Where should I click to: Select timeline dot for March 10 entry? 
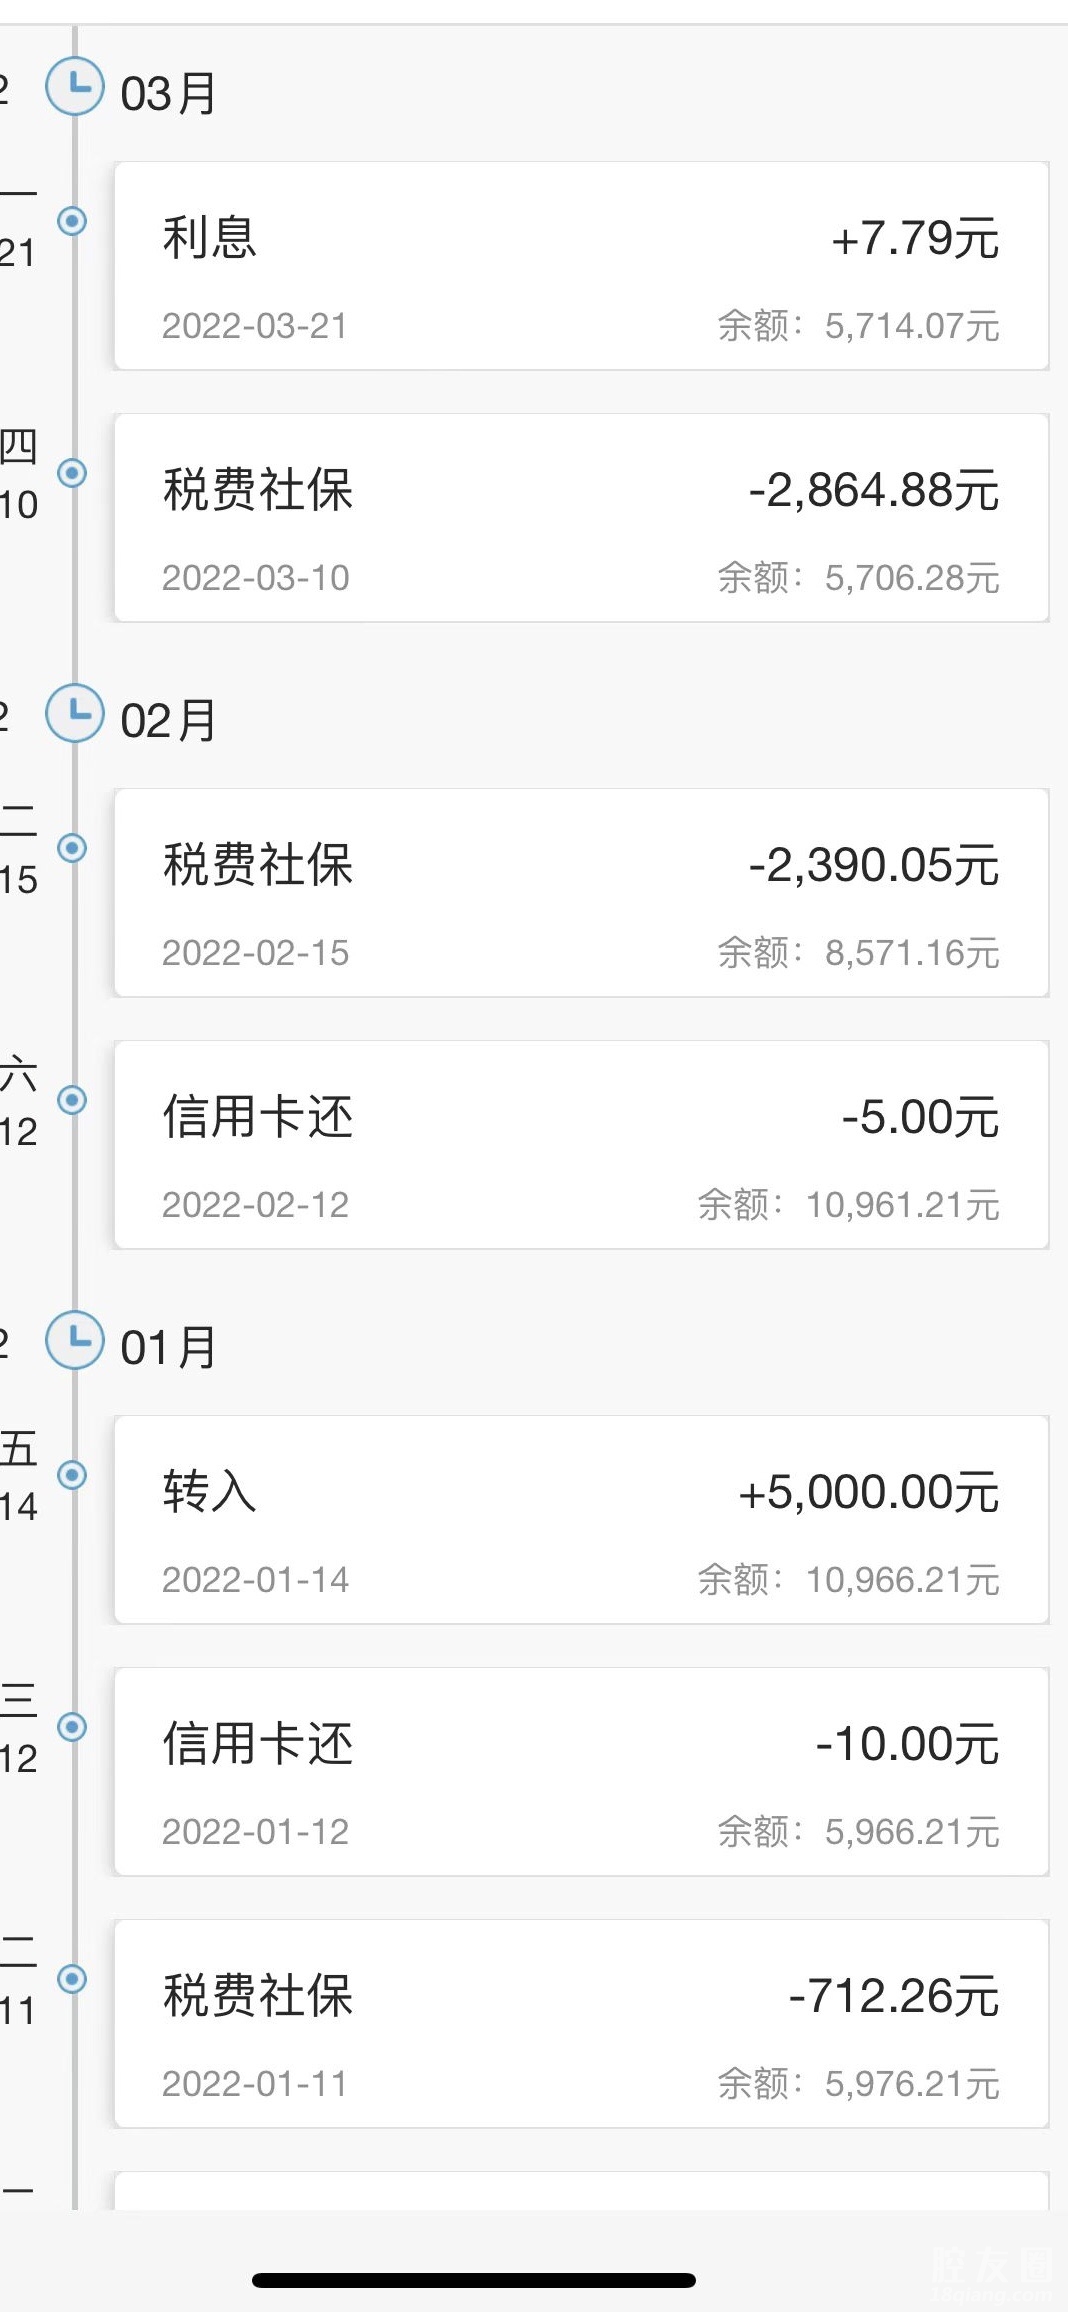(x=72, y=473)
